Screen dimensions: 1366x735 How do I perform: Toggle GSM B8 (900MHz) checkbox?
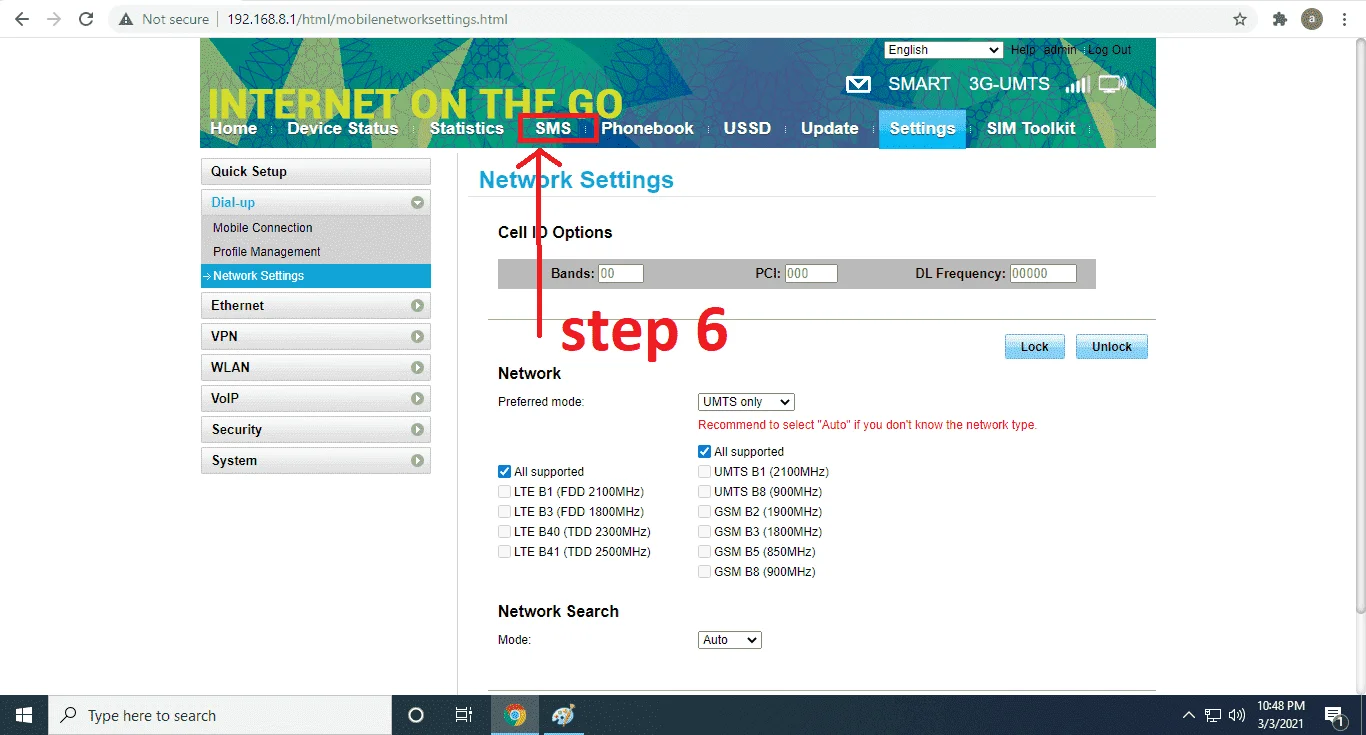(x=705, y=572)
